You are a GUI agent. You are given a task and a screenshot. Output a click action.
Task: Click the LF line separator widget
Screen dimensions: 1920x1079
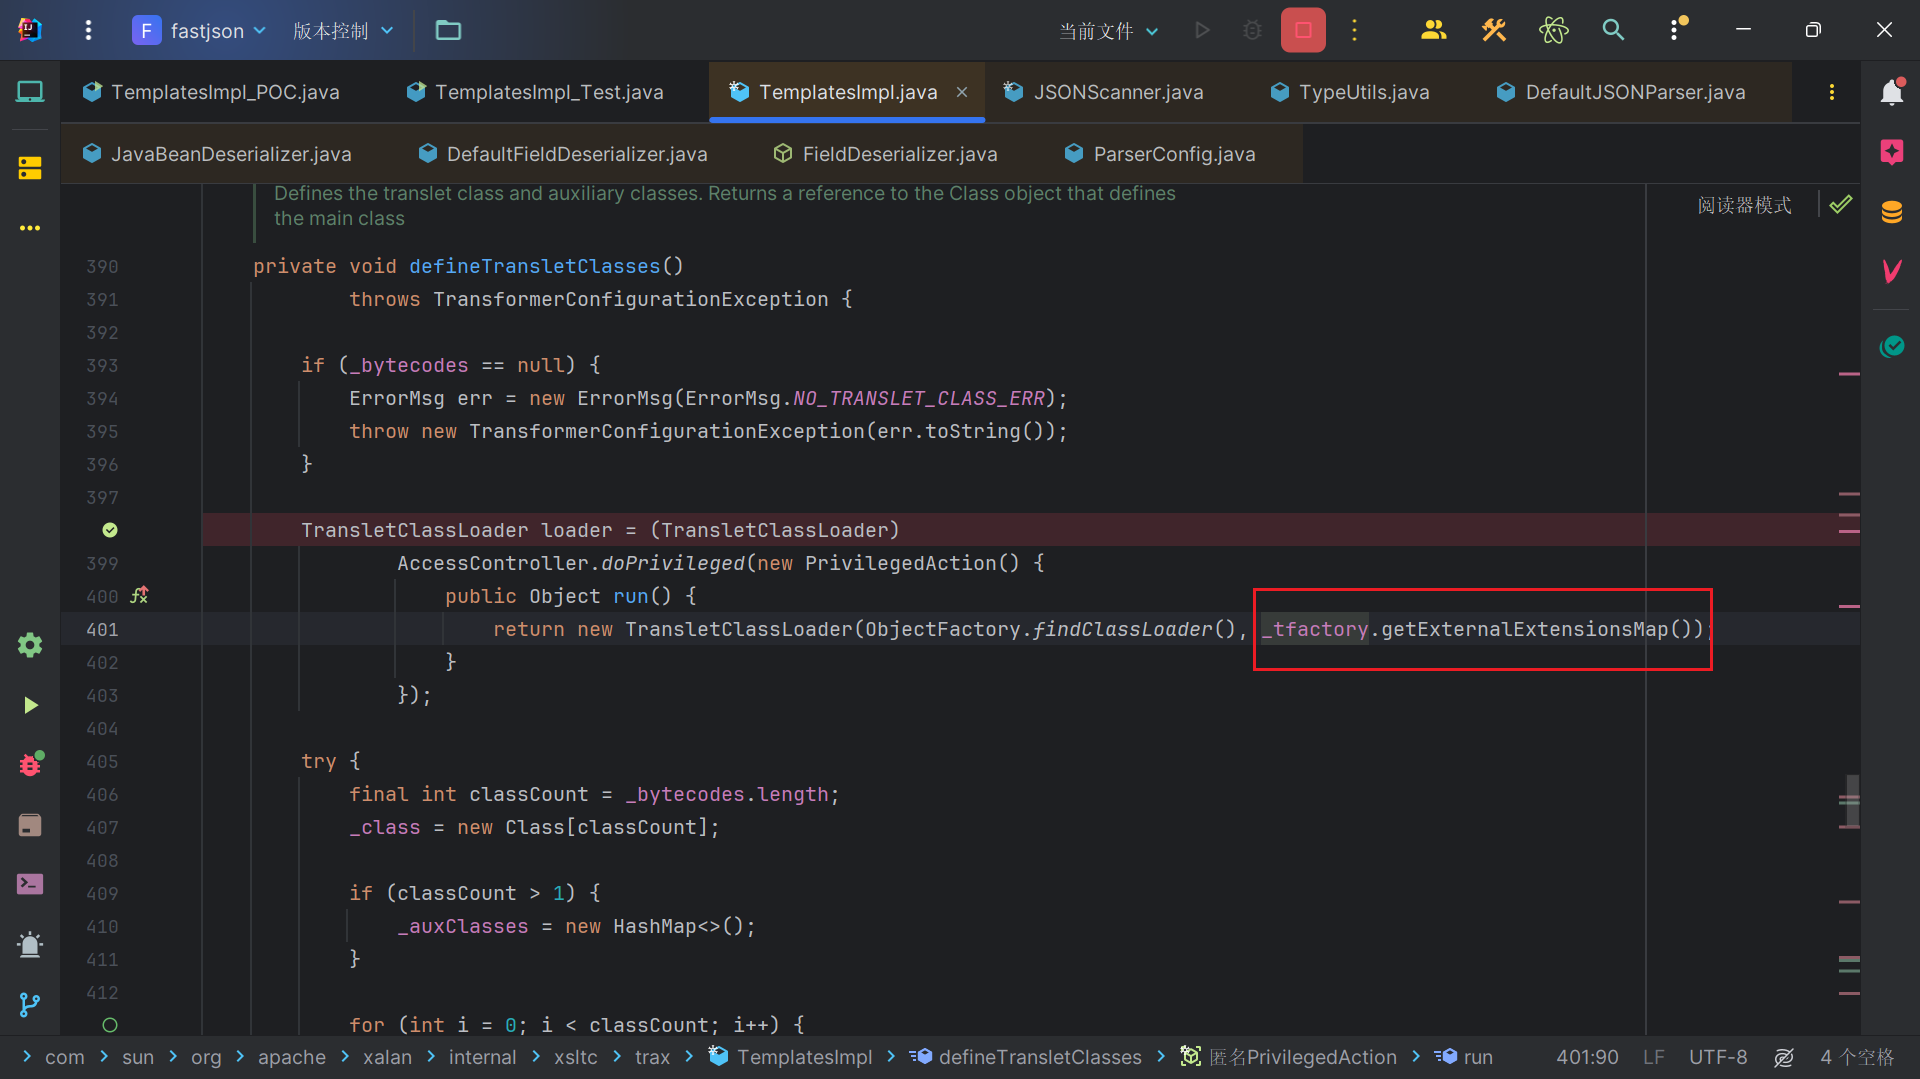(x=1653, y=1057)
